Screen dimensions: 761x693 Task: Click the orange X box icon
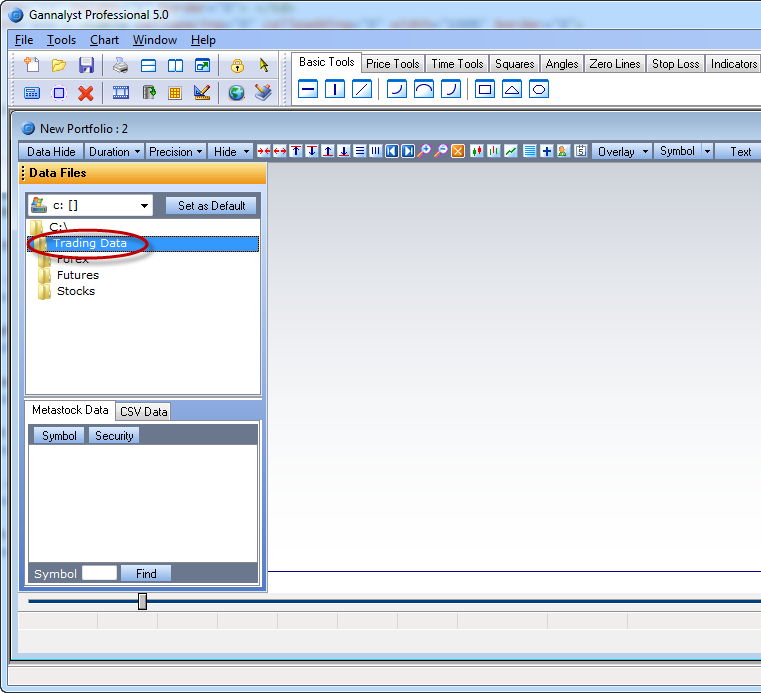point(458,151)
